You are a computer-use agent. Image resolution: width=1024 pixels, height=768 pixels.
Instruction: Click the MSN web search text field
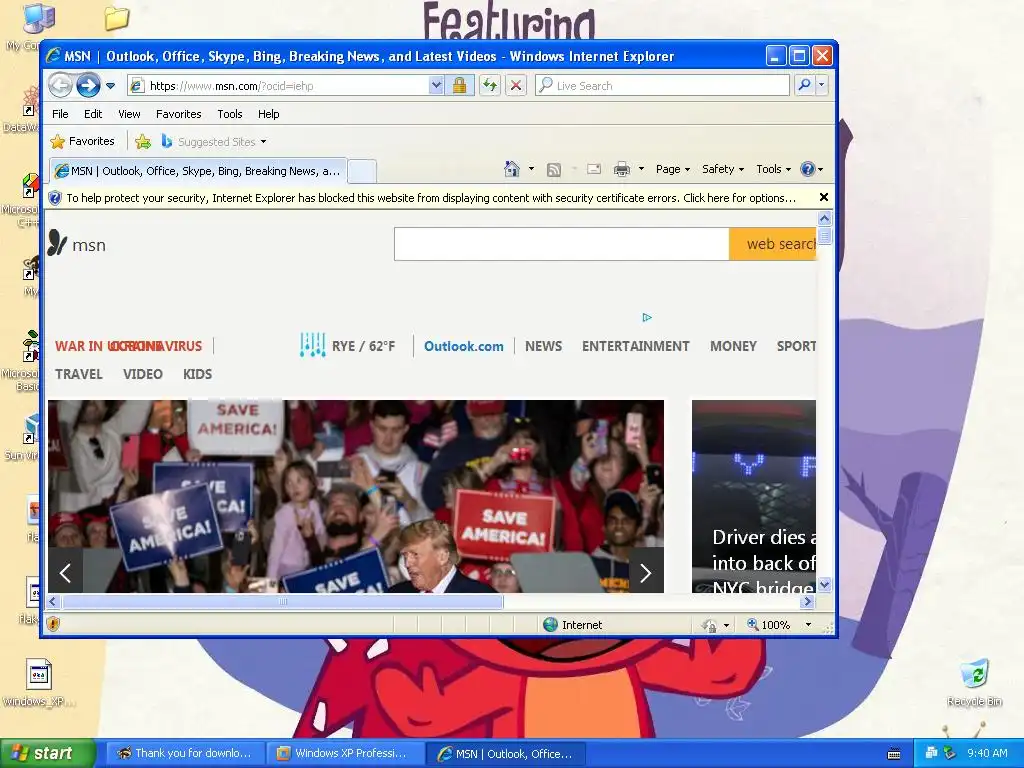562,244
